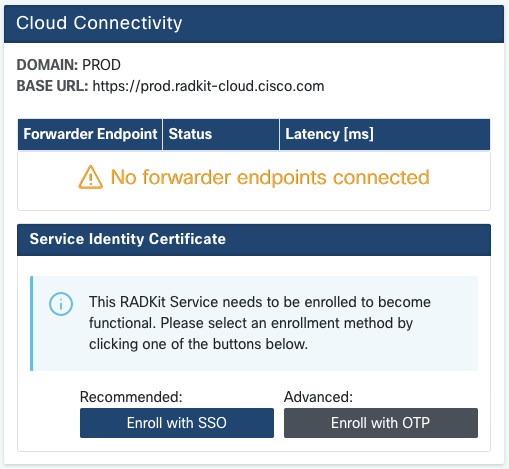The height and width of the screenshot is (469, 509).
Task: Click the Status column header
Action: 221,134
